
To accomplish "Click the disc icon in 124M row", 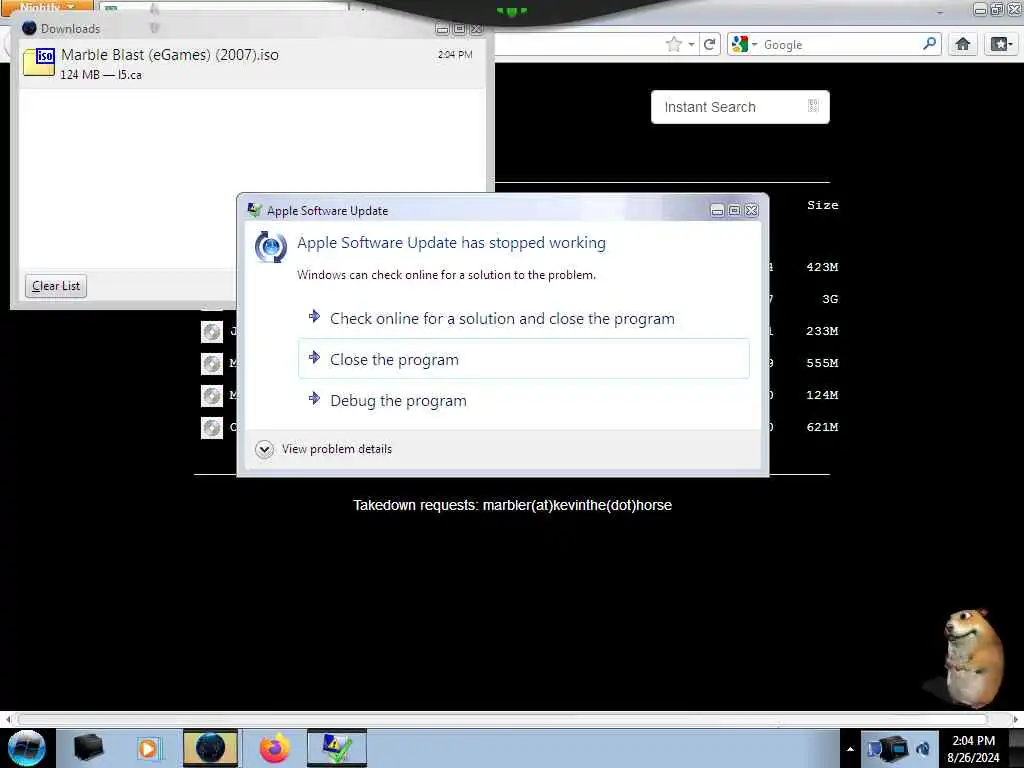I will [212, 396].
